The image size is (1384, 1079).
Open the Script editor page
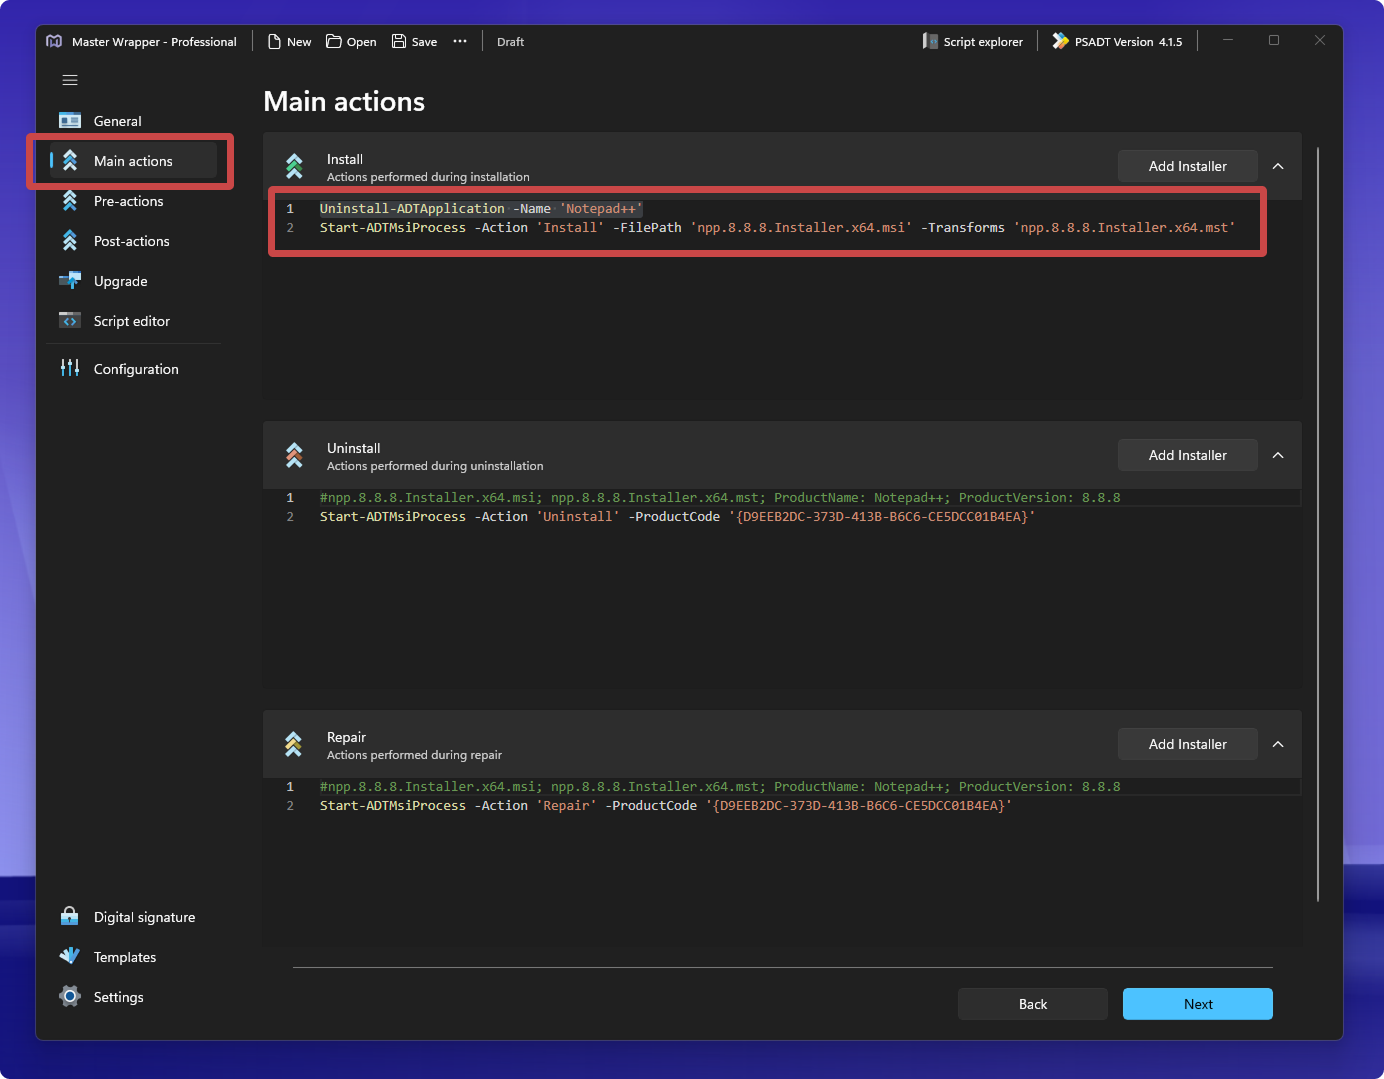tap(131, 321)
